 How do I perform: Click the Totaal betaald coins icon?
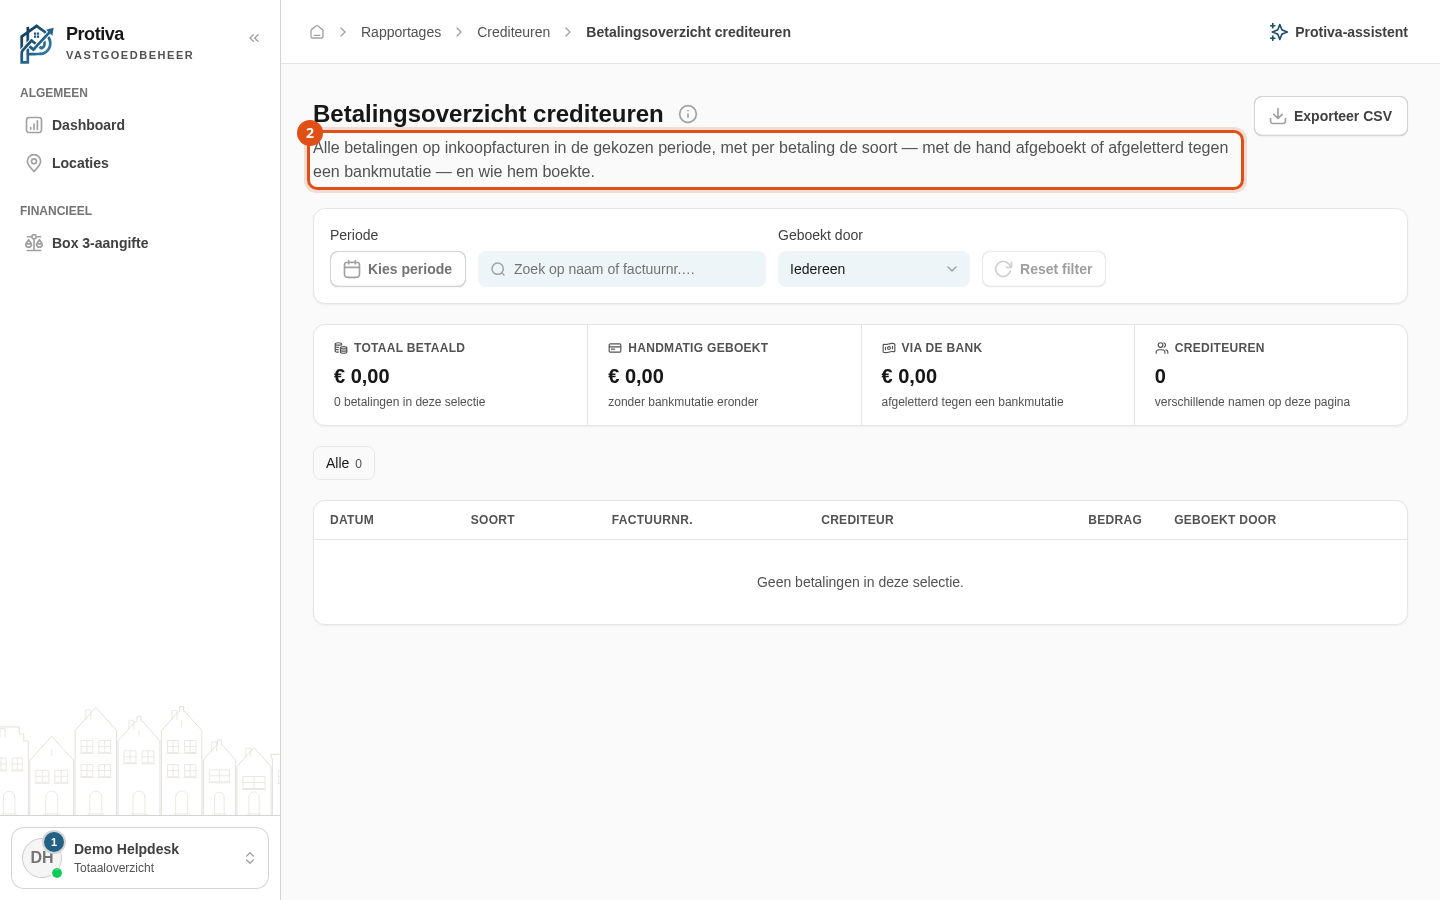341,348
